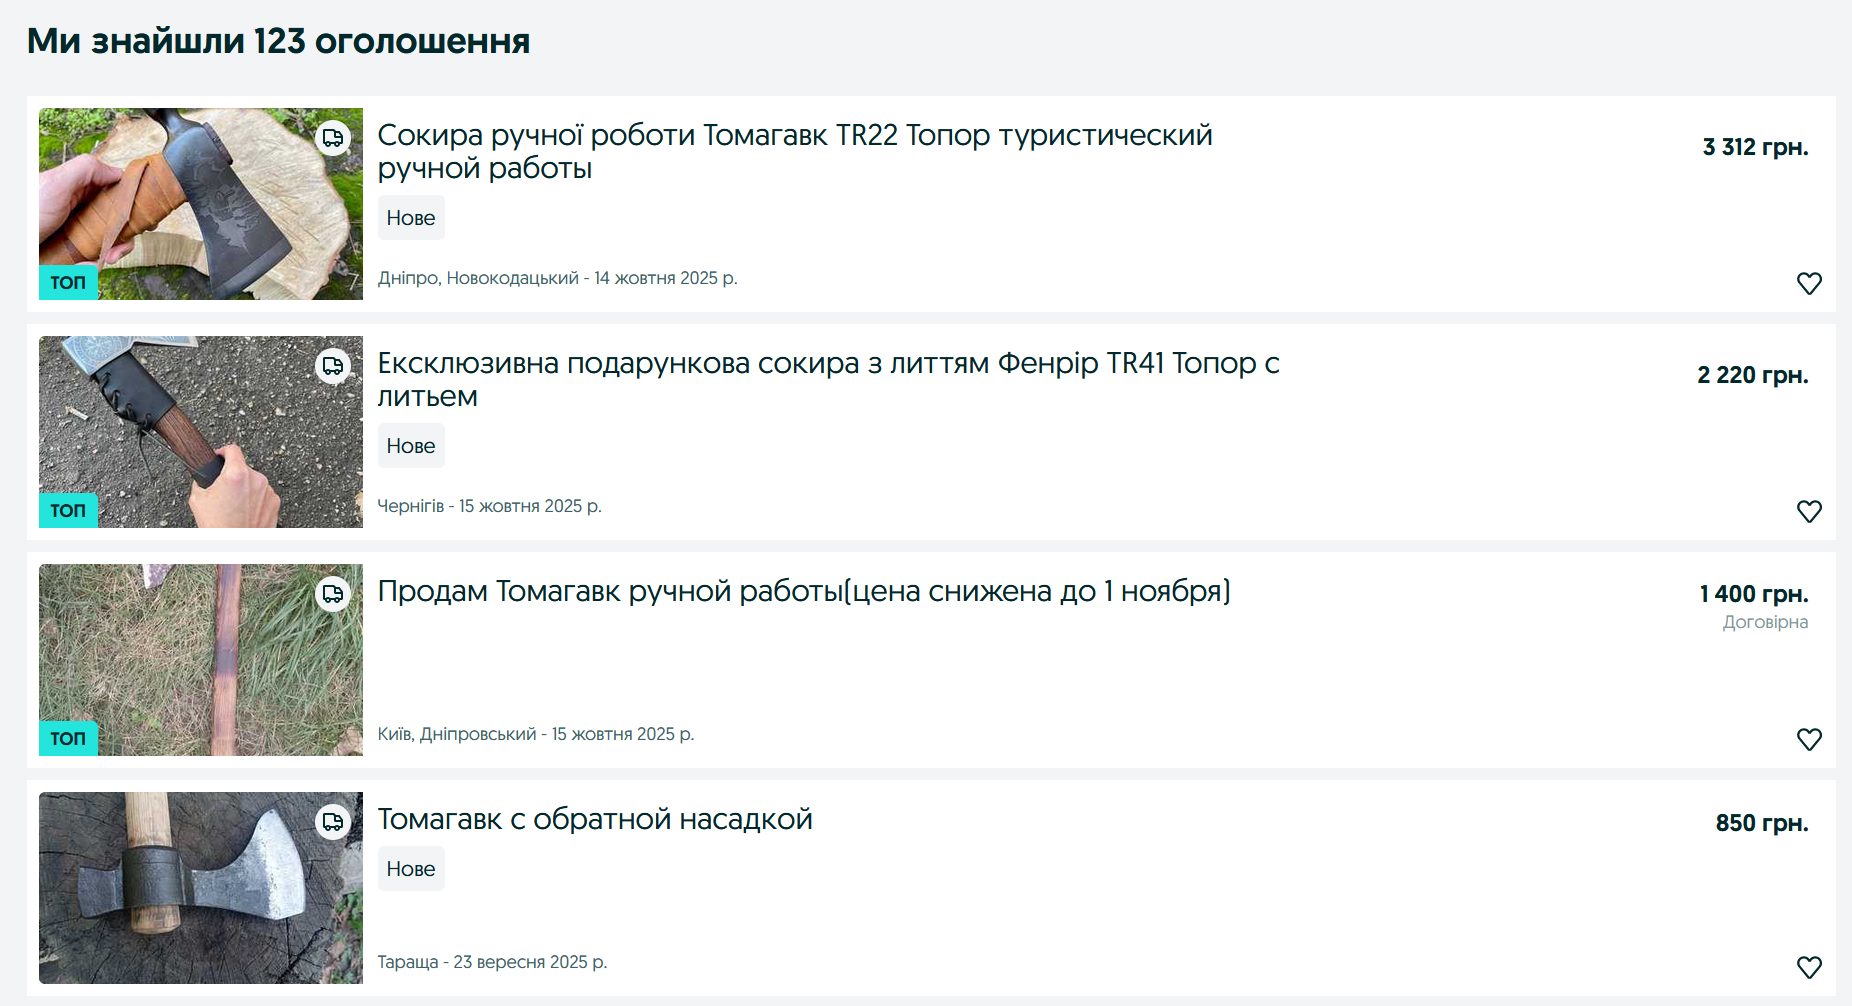
Task: Save the 1 400 грн. listing to favorites
Action: (1809, 739)
